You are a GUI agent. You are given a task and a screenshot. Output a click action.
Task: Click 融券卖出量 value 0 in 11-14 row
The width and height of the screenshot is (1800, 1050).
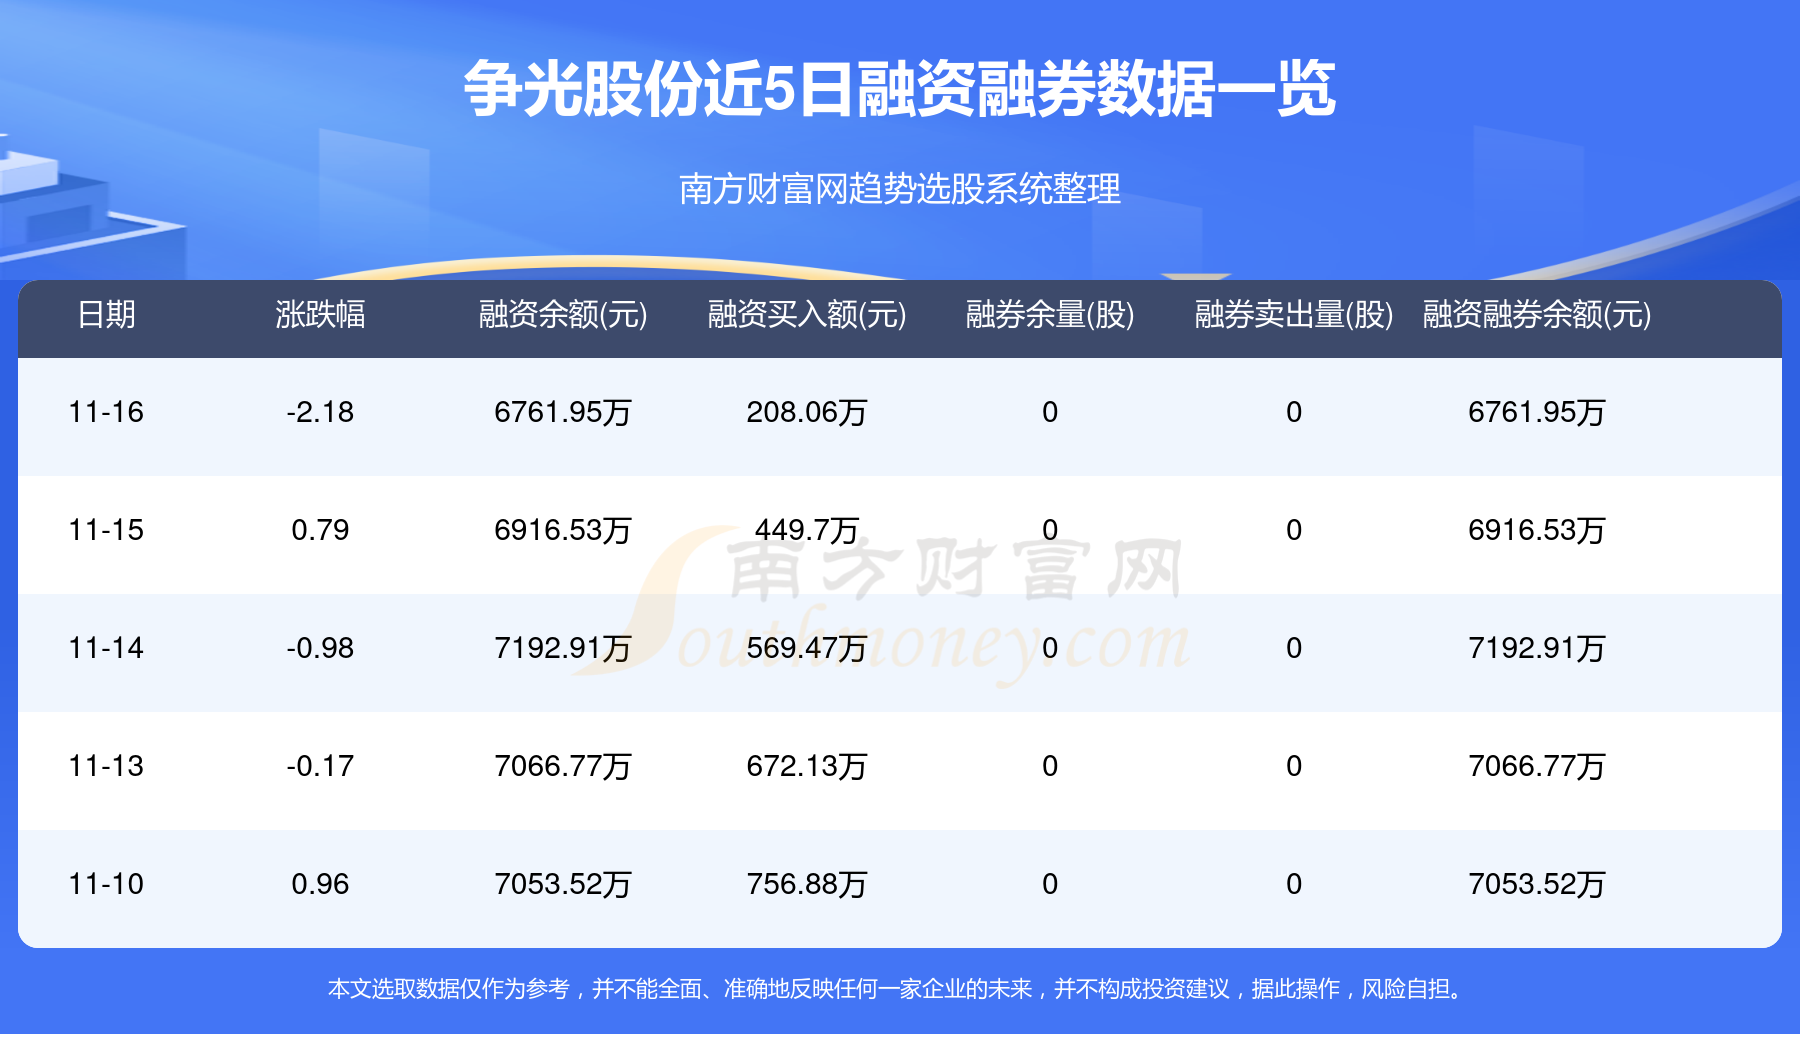click(1294, 648)
